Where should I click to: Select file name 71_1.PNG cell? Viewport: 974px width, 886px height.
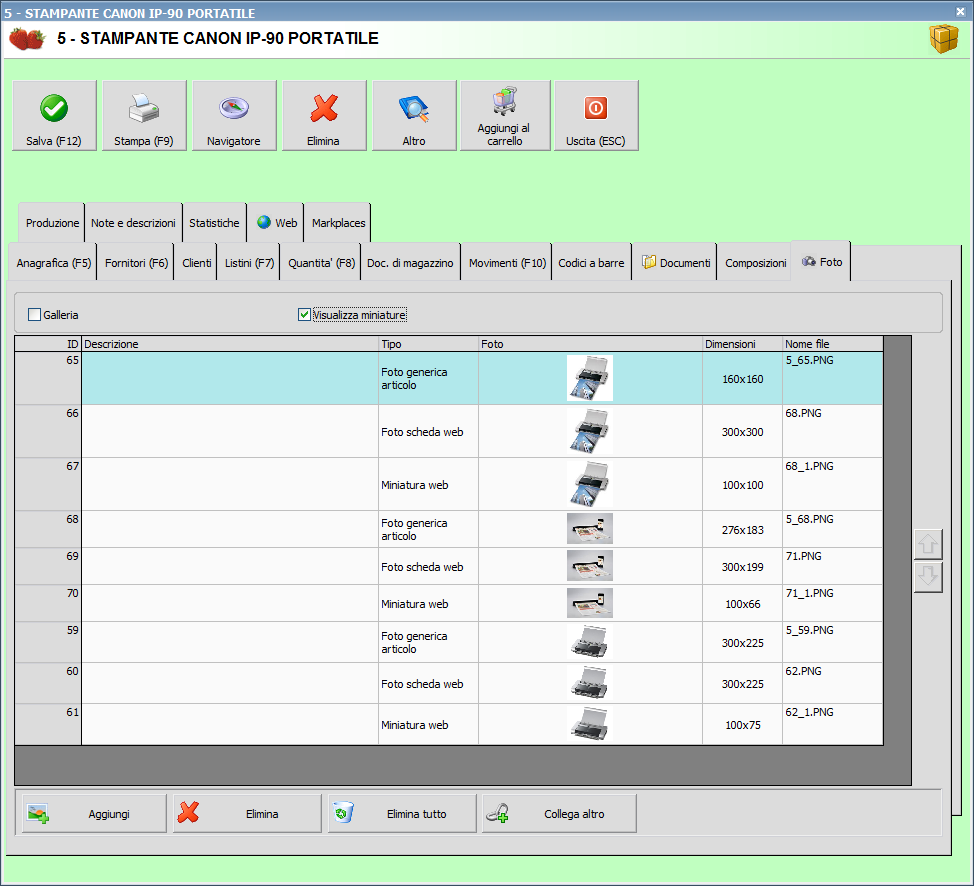pyautogui.click(x=832, y=603)
